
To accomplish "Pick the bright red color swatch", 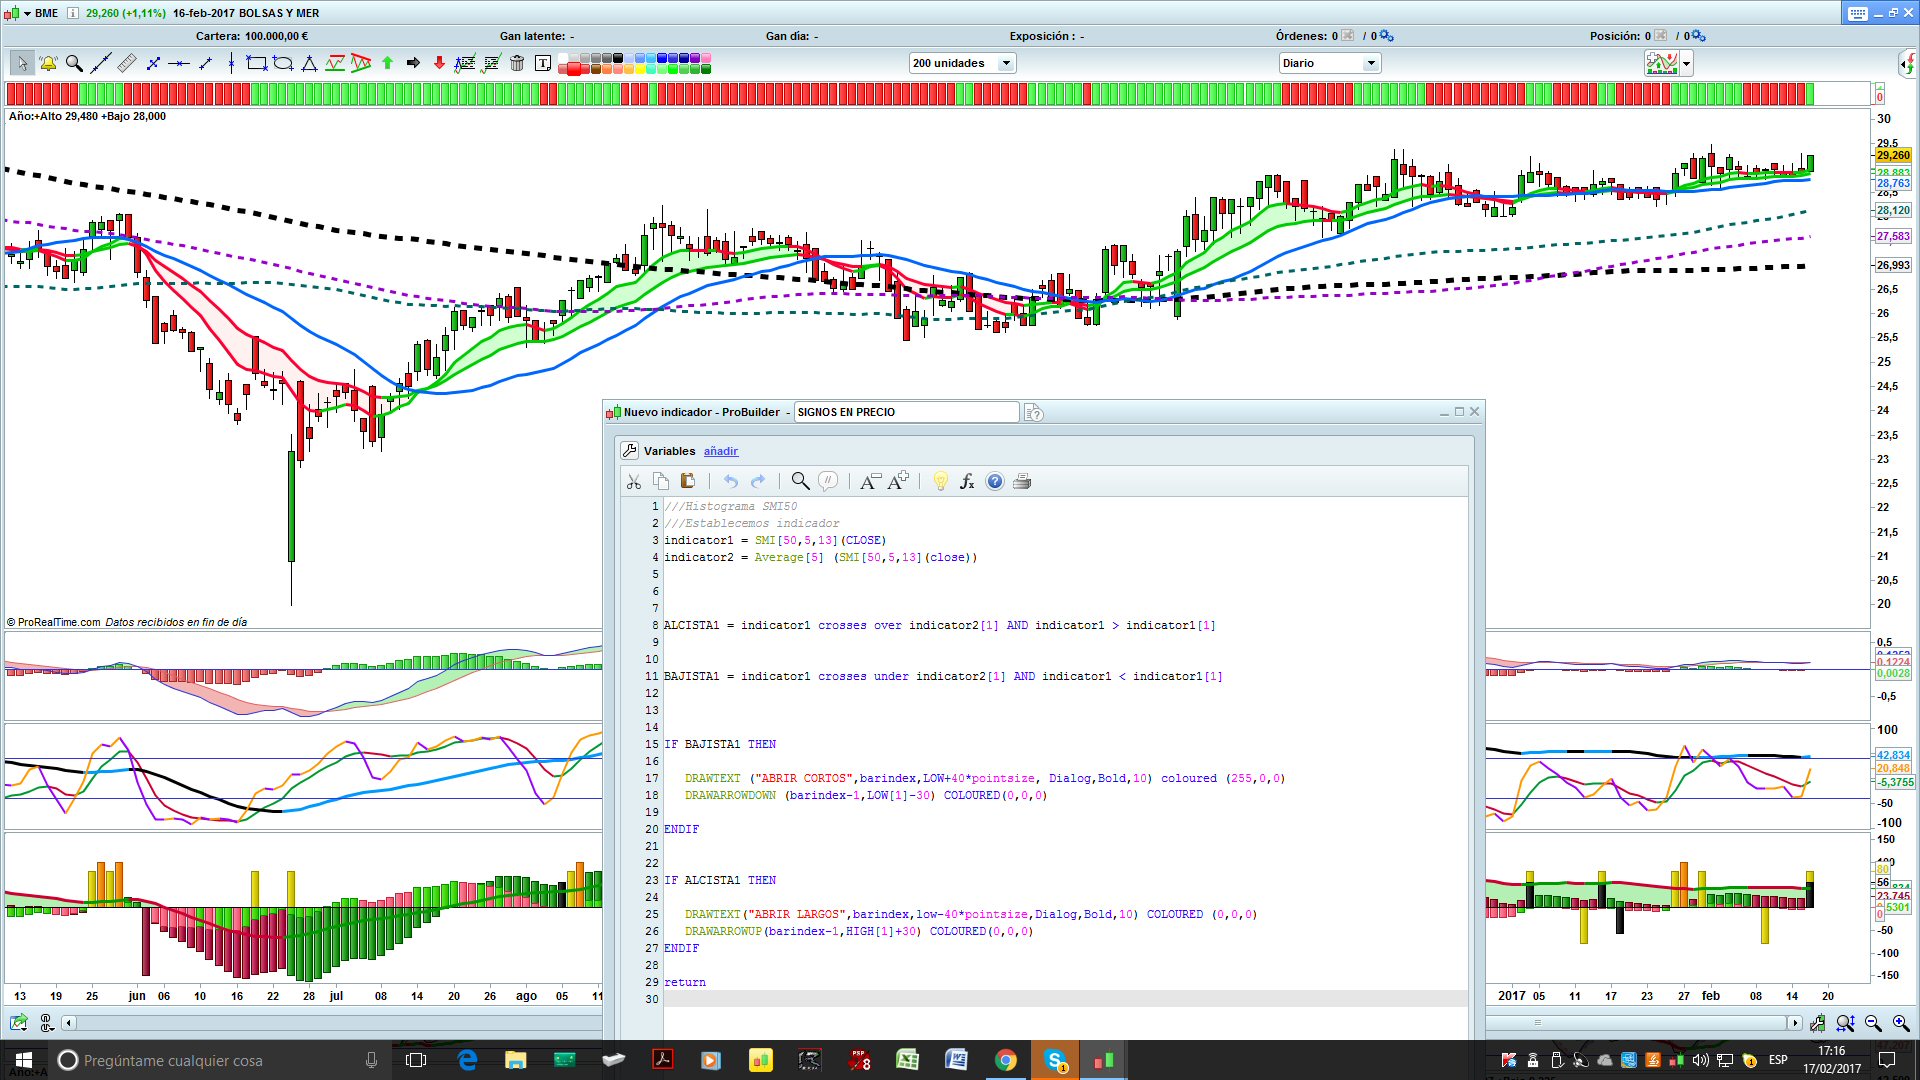I will (575, 68).
